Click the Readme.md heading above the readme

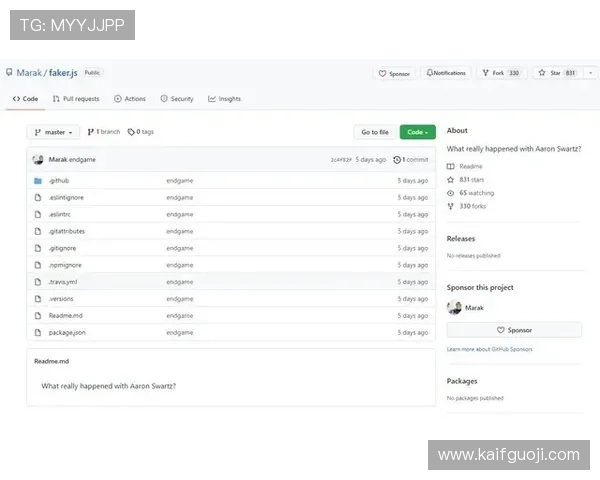pos(52,361)
